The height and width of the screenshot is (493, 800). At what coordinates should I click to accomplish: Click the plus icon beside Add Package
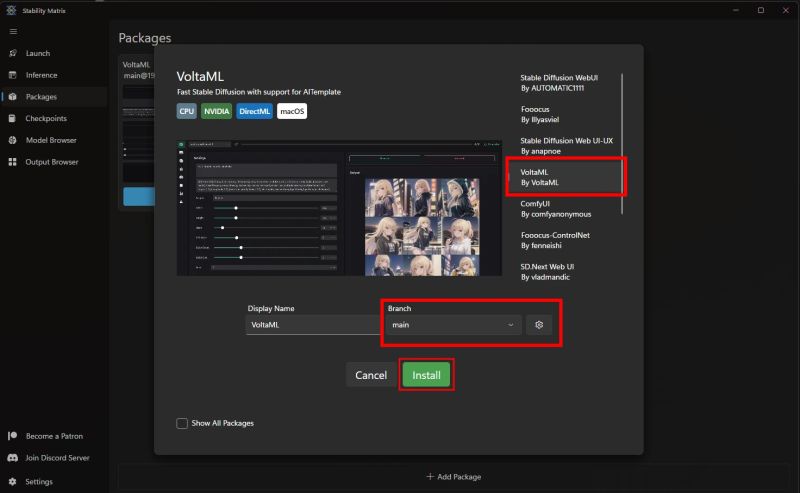point(430,476)
